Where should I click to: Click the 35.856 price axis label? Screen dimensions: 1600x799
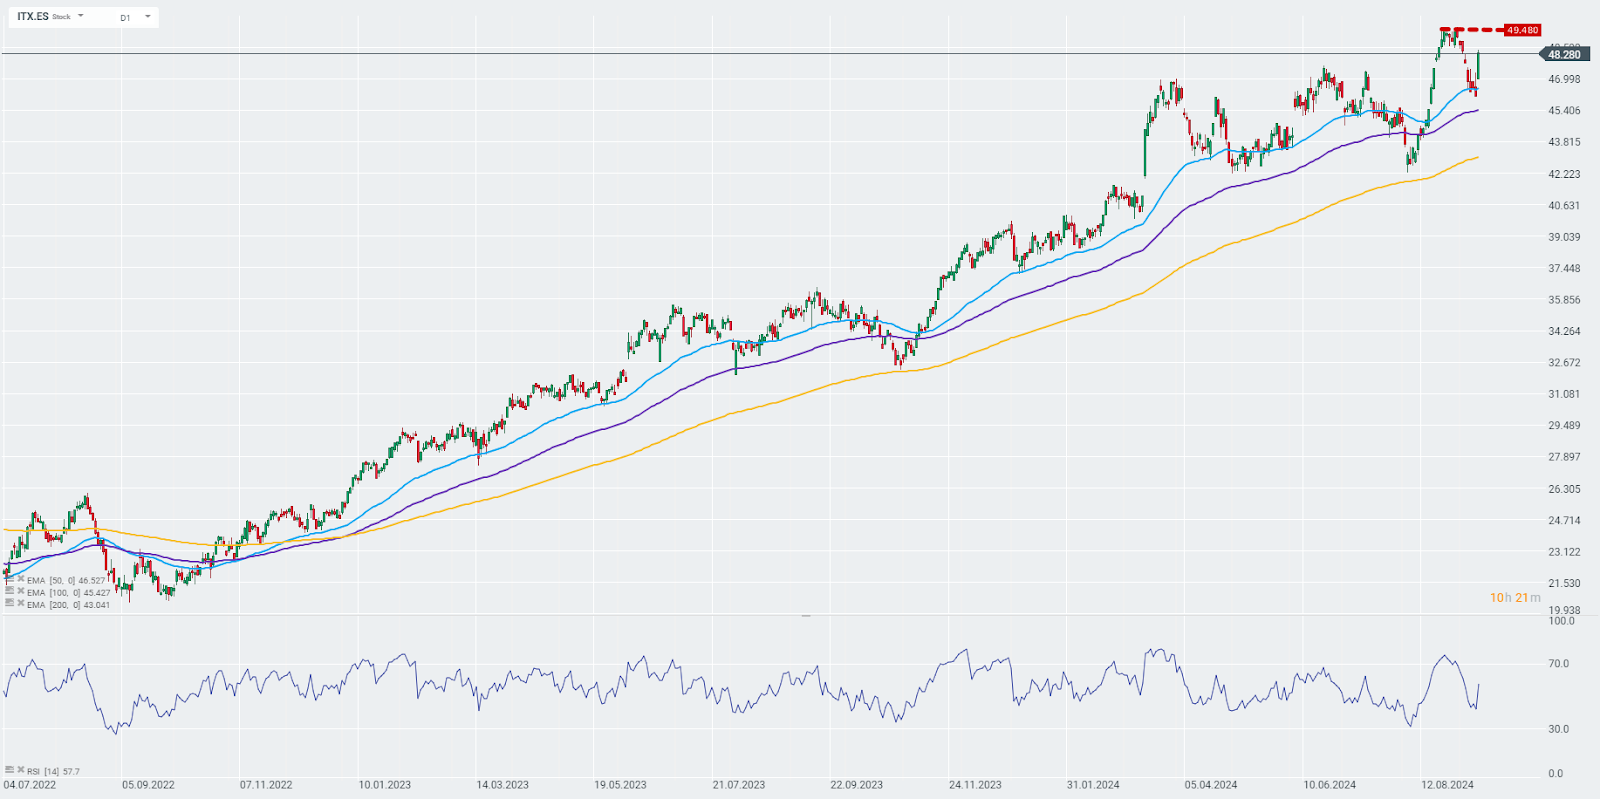click(1564, 299)
